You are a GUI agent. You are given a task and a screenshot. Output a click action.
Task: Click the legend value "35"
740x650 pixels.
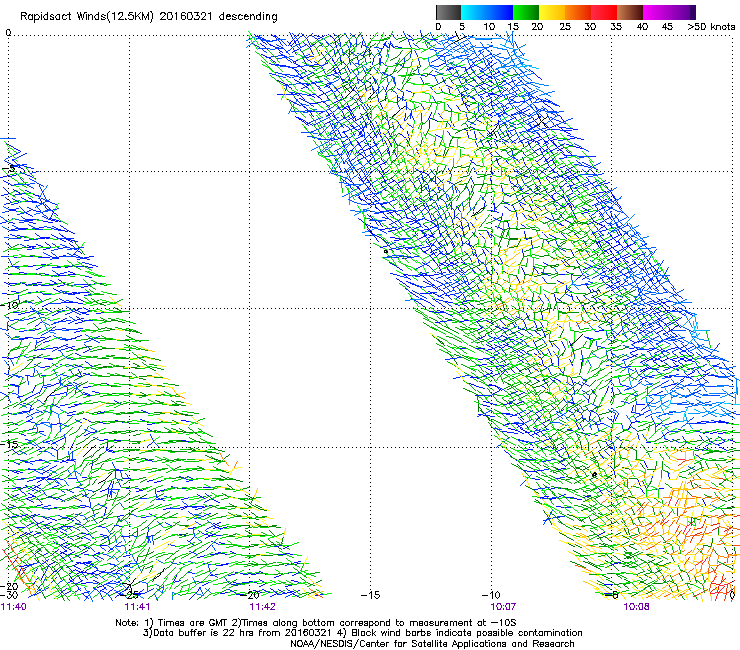coord(615,27)
